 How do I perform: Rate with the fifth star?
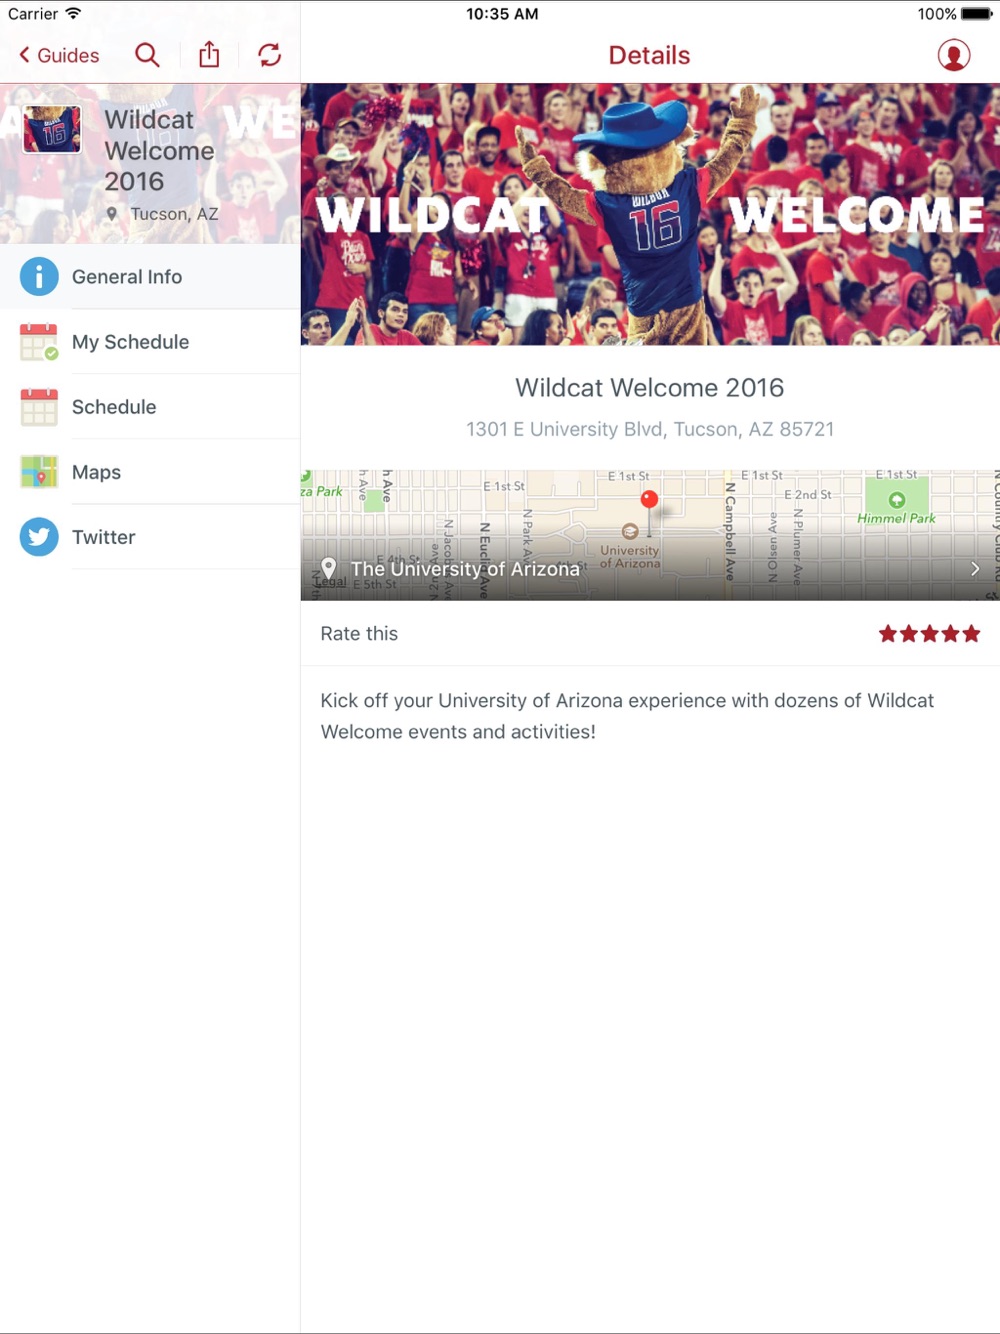[971, 633]
